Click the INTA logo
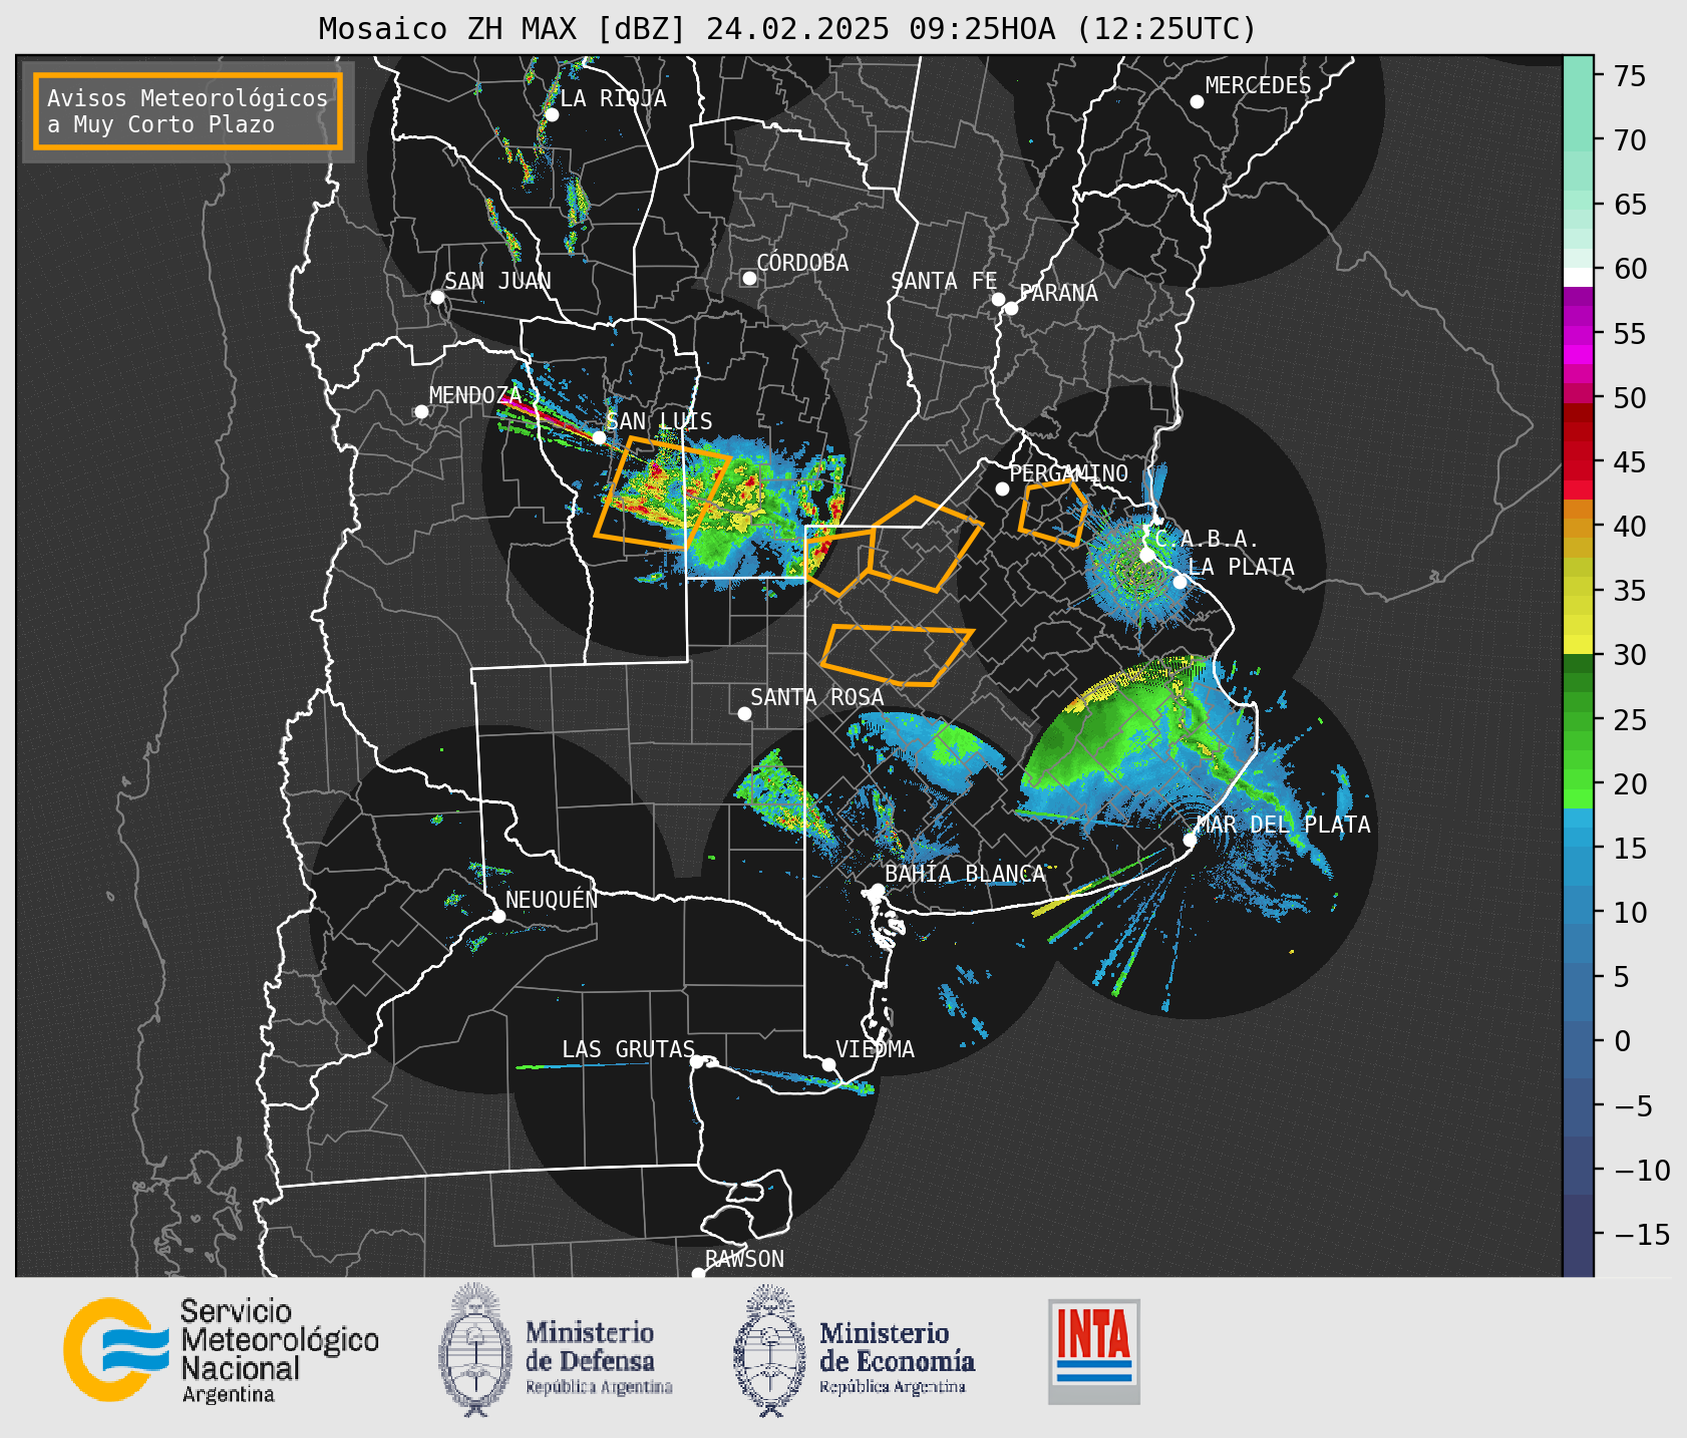Image resolution: width=1687 pixels, height=1438 pixels. pyautogui.click(x=1094, y=1351)
